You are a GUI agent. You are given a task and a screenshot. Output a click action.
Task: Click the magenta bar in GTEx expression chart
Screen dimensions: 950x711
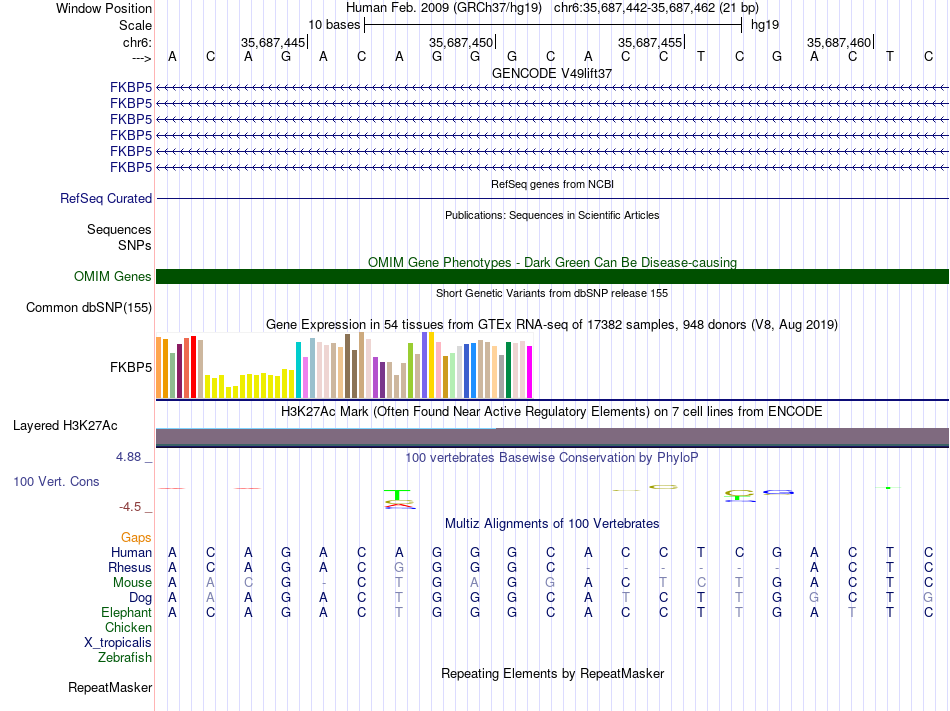pos(530,371)
